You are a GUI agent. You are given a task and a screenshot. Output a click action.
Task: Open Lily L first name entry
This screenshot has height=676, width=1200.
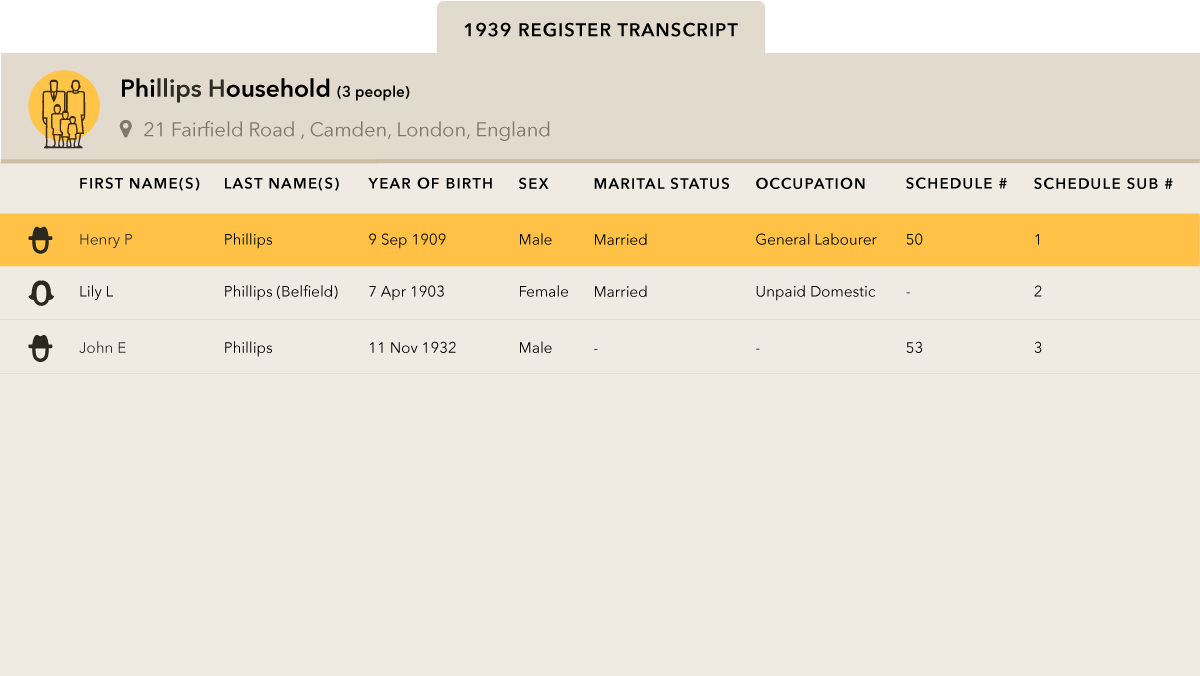[96, 292]
